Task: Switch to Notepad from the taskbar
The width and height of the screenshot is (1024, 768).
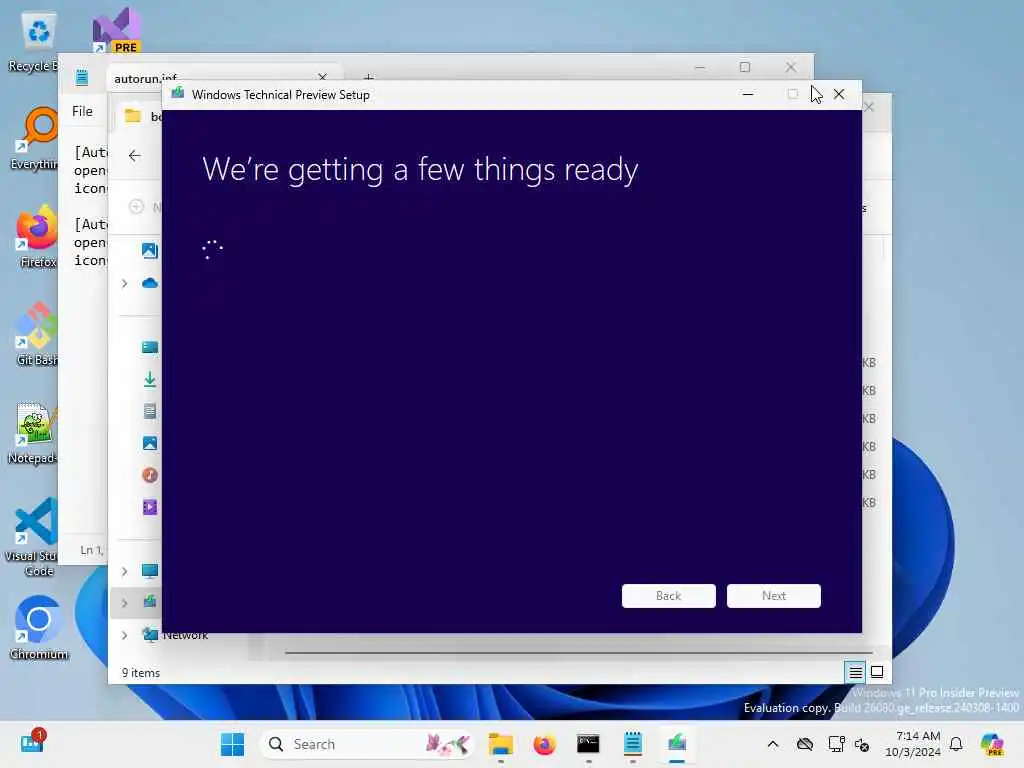Action: tap(633, 744)
